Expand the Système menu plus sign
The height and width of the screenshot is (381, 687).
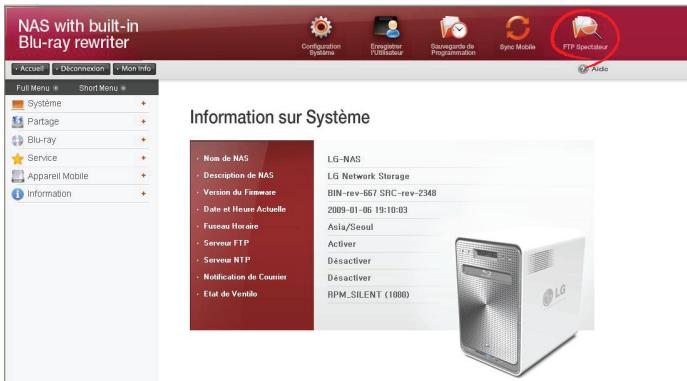pos(143,103)
